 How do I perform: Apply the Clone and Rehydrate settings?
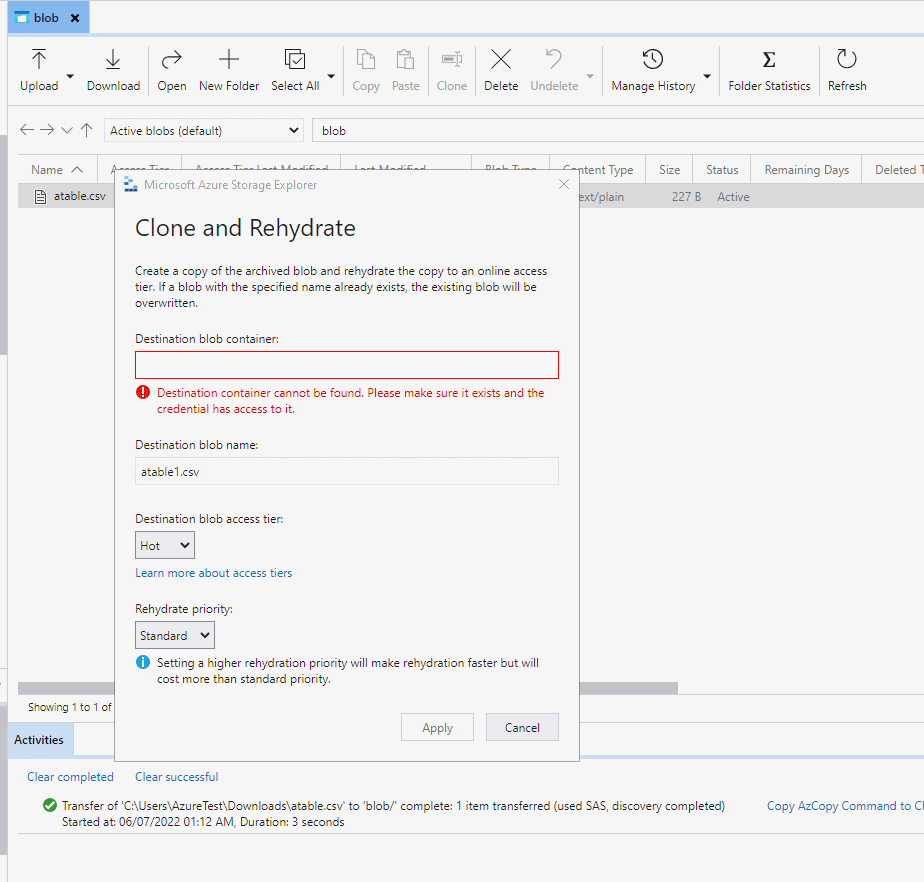click(x=437, y=727)
